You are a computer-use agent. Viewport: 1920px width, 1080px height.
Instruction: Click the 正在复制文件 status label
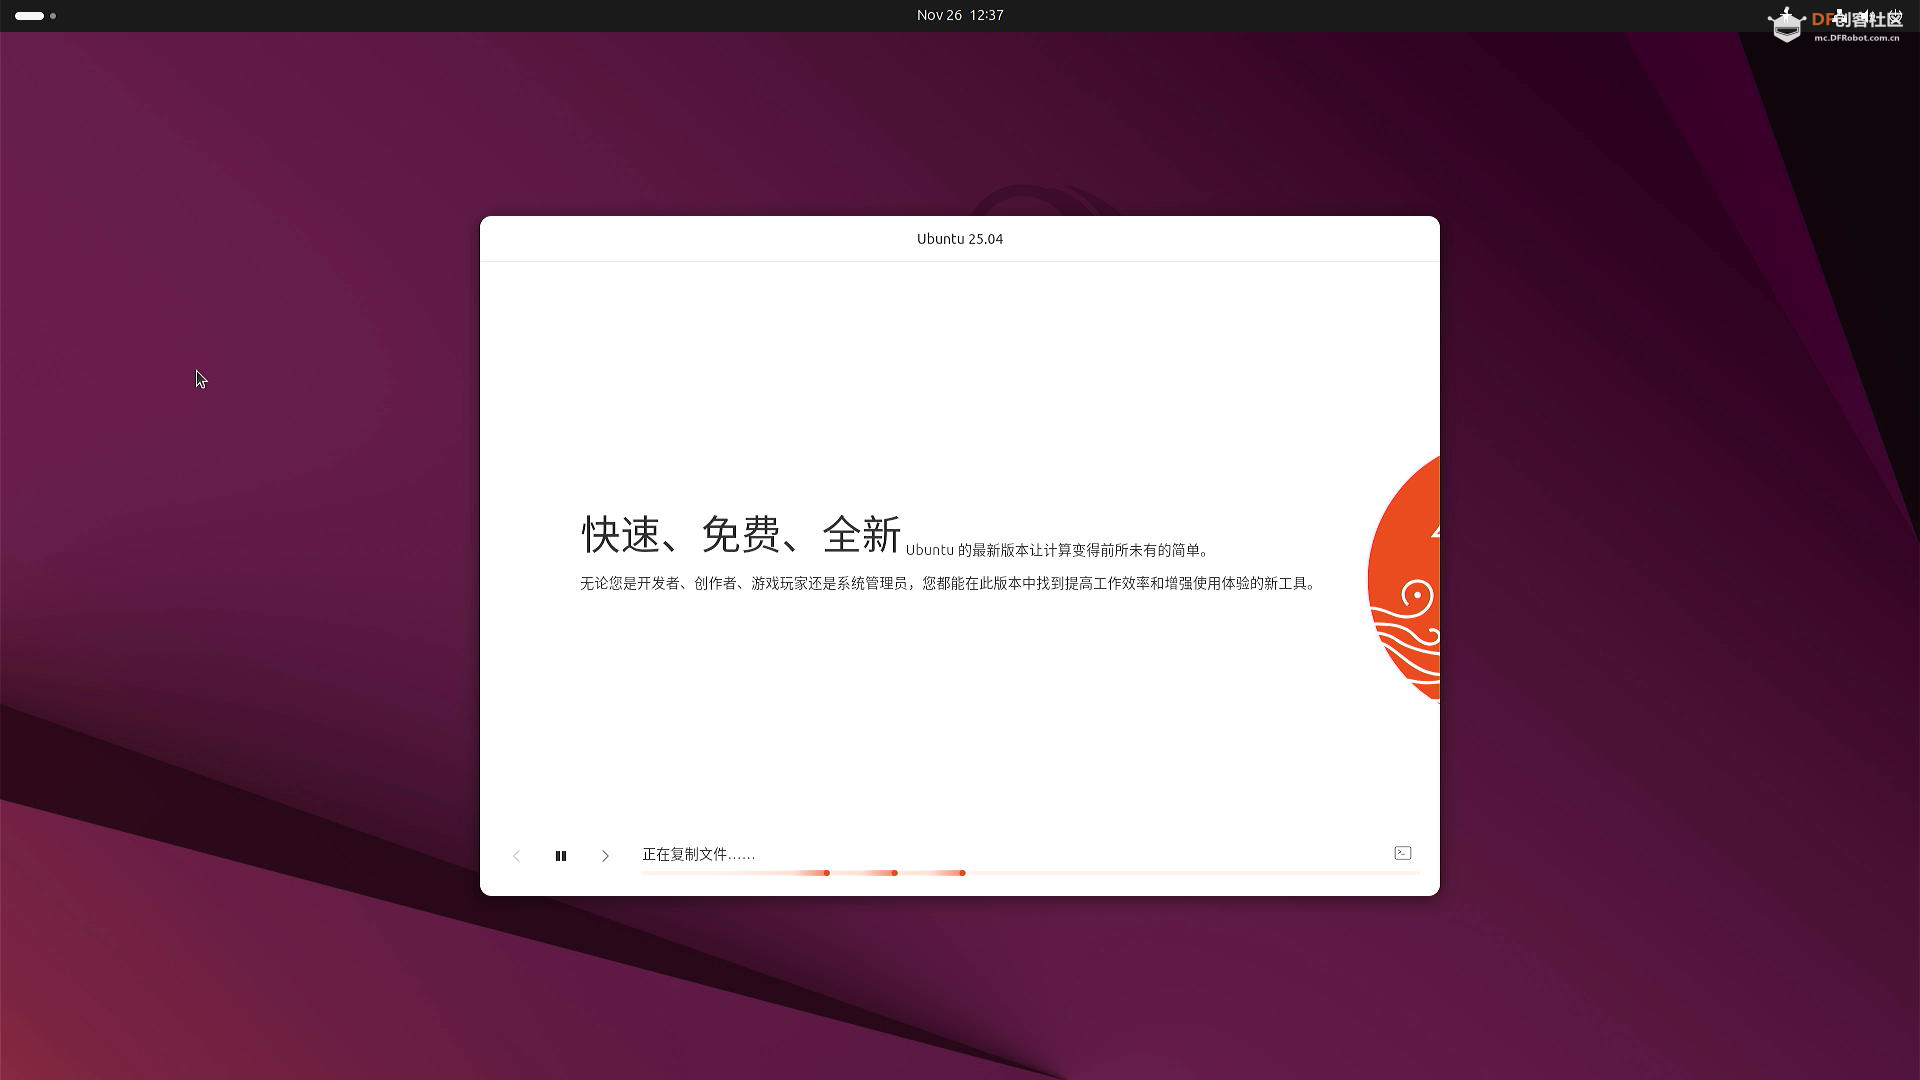[x=698, y=855]
